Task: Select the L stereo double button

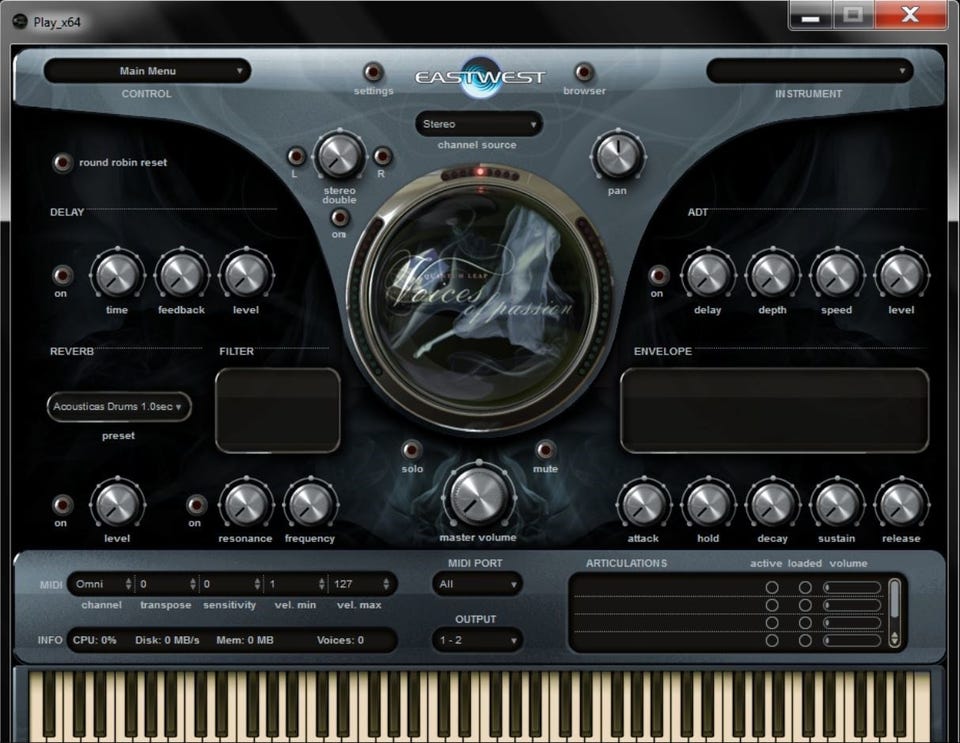Action: [296, 156]
